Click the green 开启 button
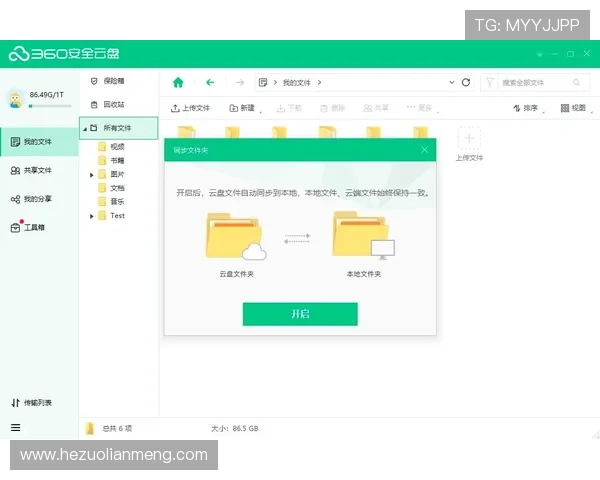 pos(299,314)
